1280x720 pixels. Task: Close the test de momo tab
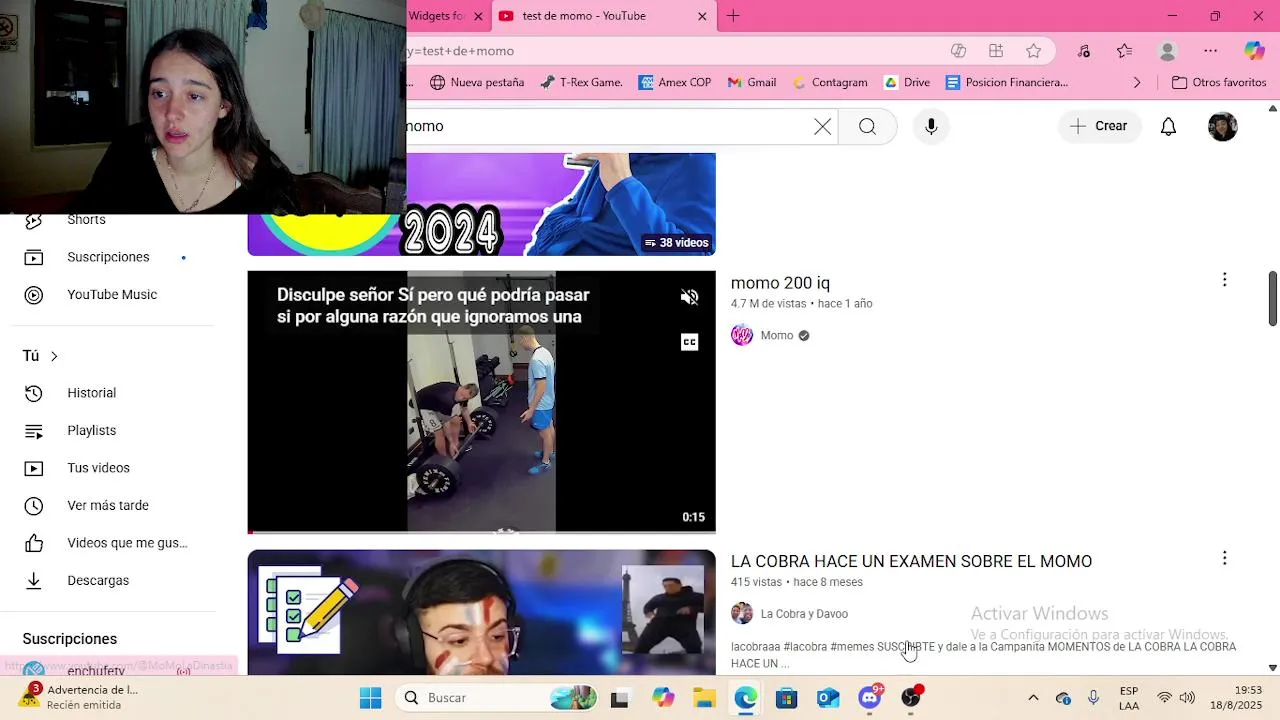click(x=702, y=16)
